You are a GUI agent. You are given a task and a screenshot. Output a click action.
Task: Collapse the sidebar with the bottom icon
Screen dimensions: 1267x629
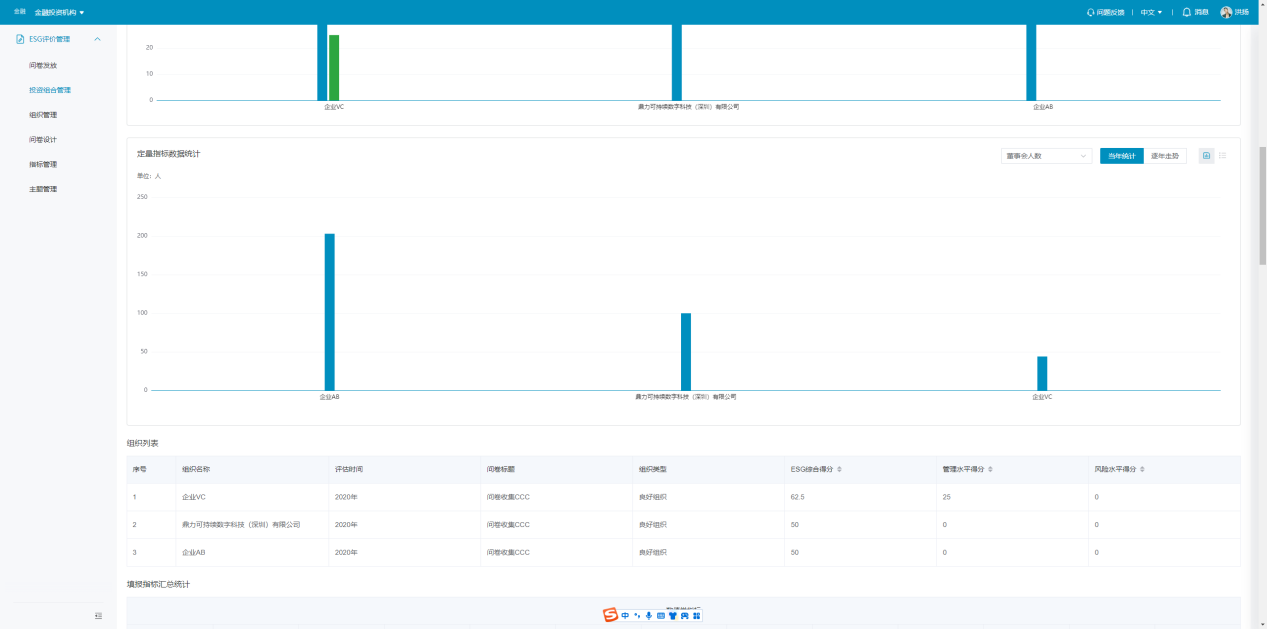click(98, 615)
